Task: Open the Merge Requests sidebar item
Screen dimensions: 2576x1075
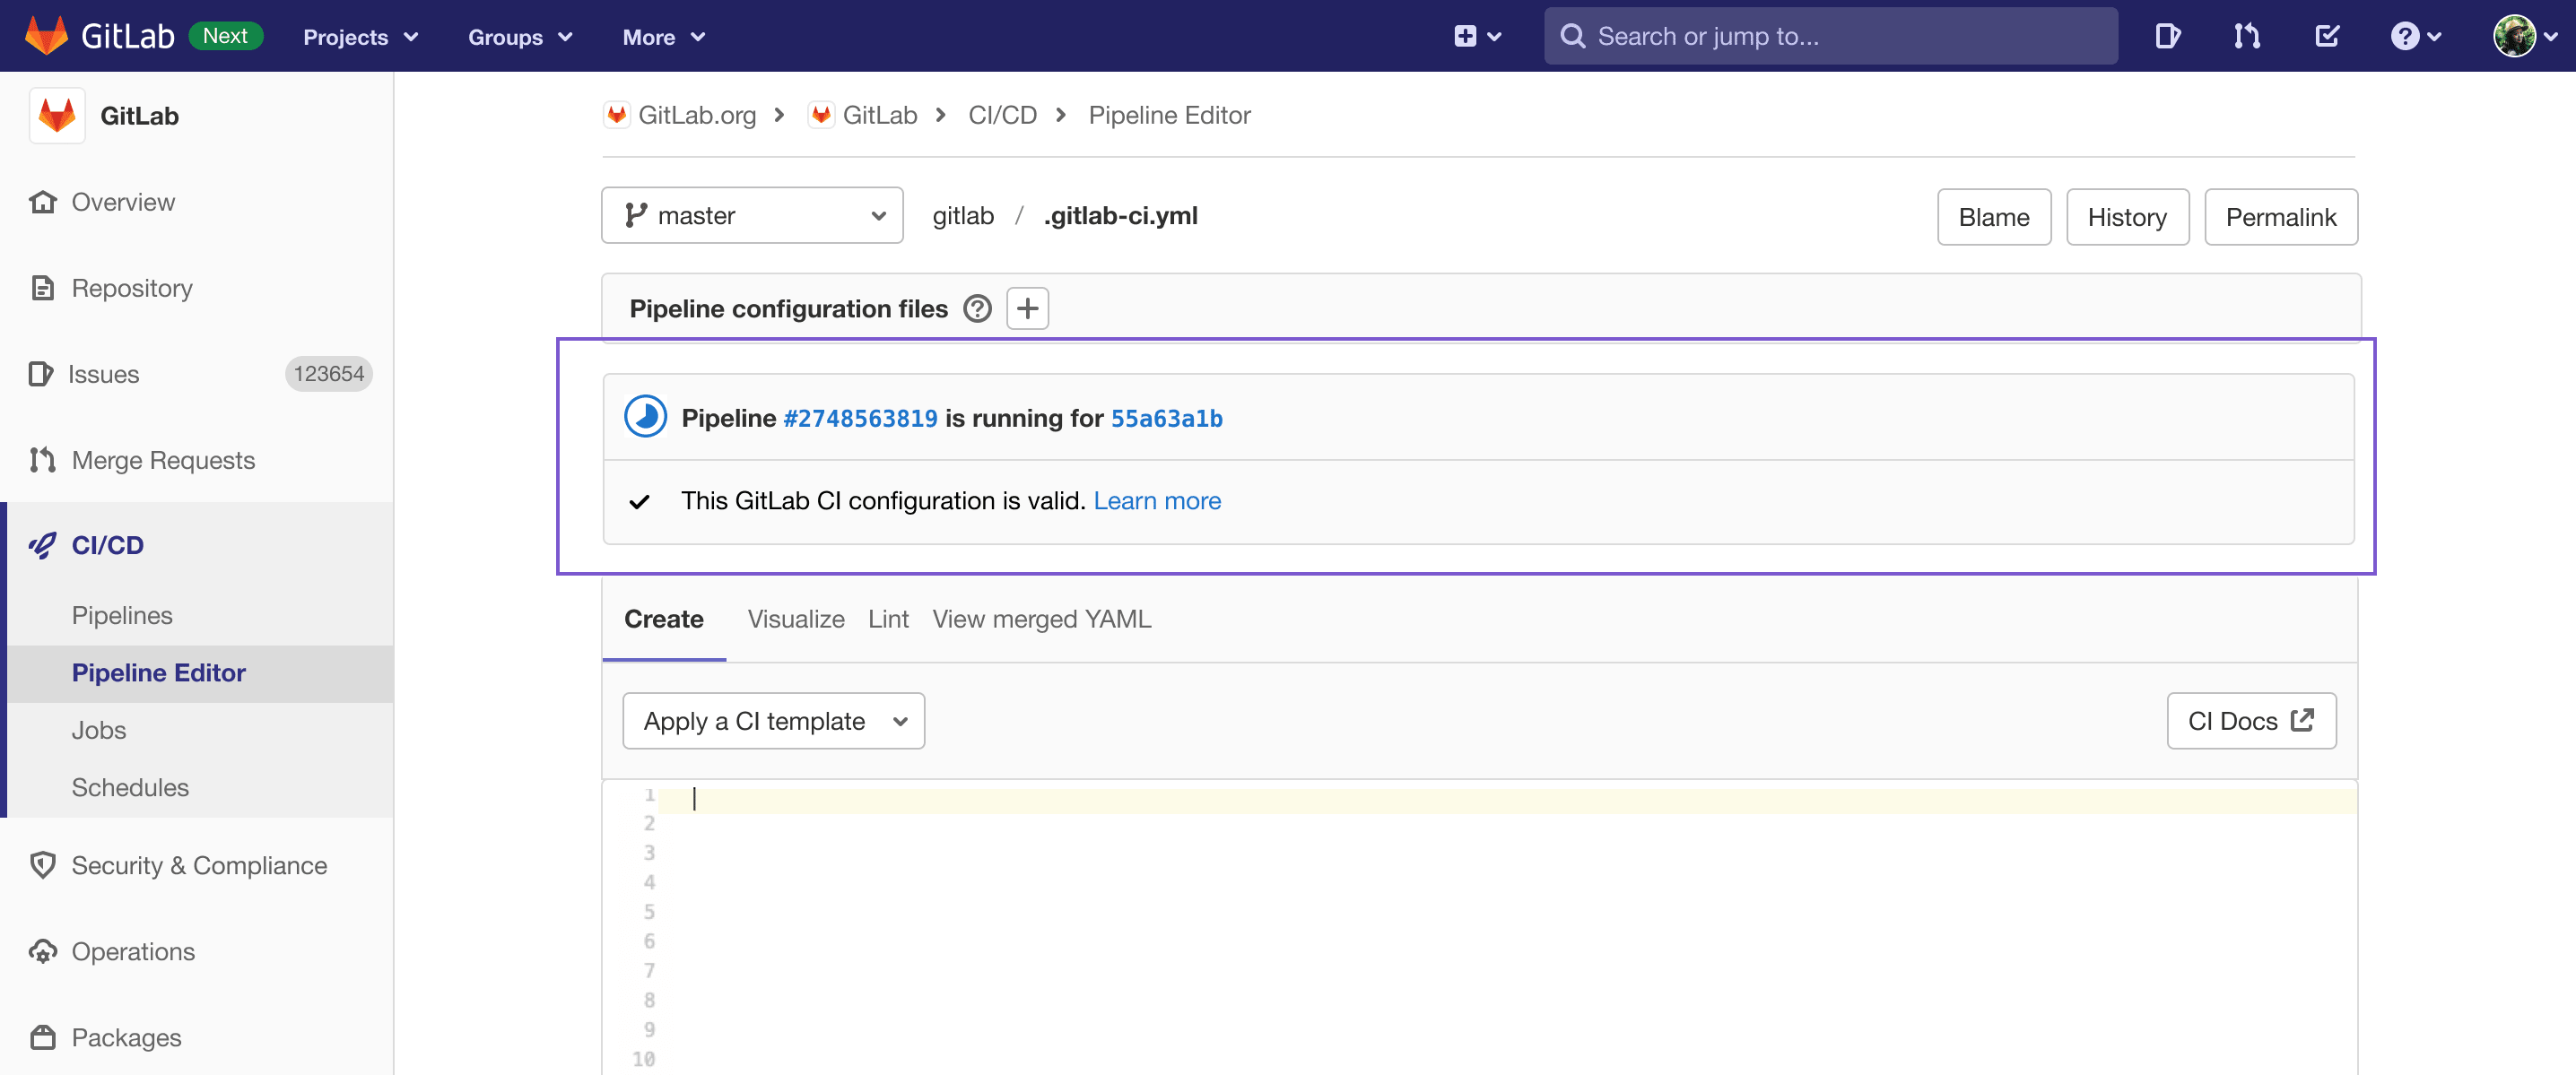Action: point(163,460)
